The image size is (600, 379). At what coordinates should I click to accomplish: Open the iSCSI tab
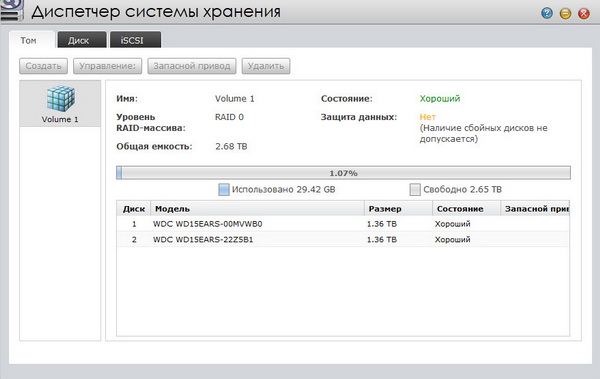135,40
